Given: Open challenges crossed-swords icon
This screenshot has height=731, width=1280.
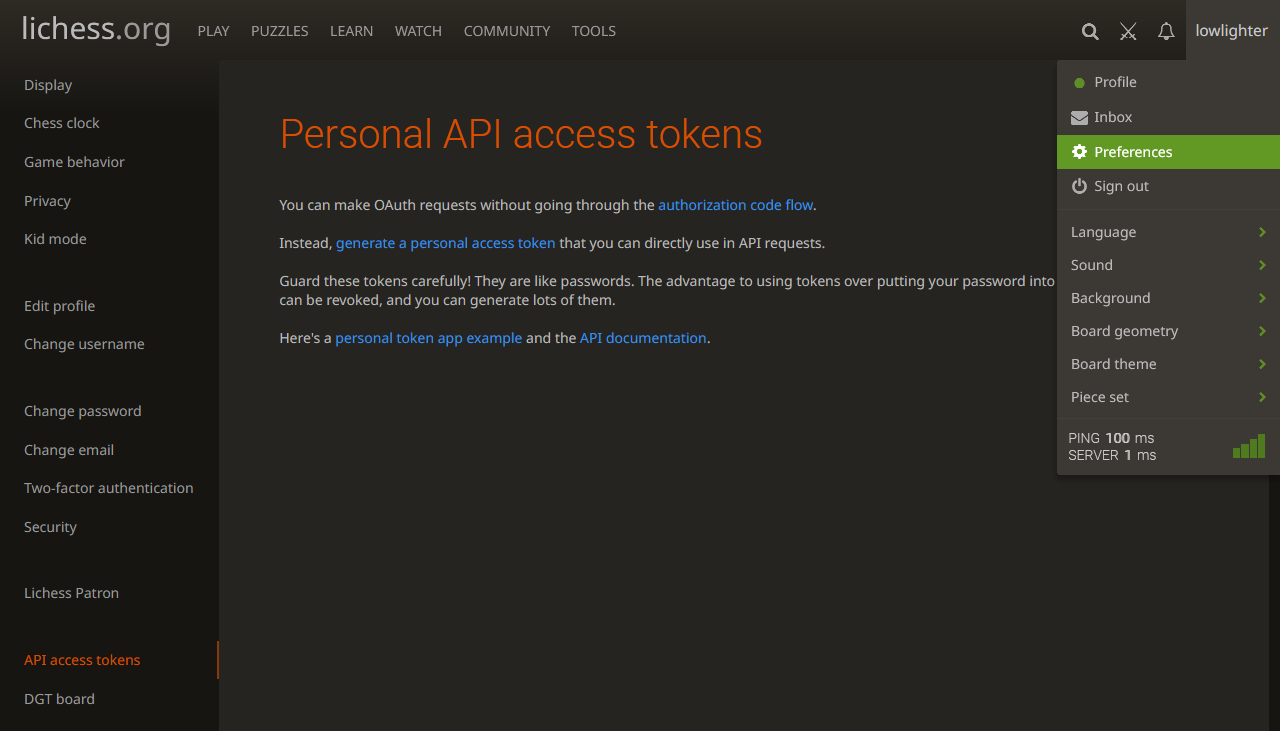Looking at the screenshot, I should (x=1128, y=31).
